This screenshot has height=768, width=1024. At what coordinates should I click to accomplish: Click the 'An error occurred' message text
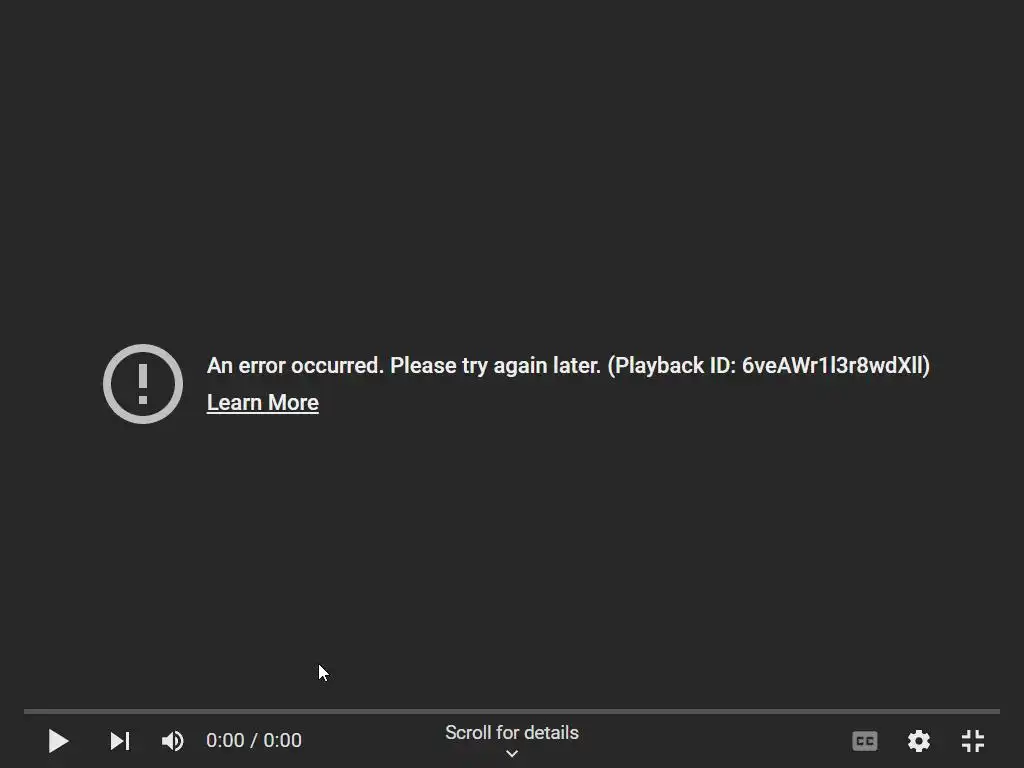click(295, 366)
